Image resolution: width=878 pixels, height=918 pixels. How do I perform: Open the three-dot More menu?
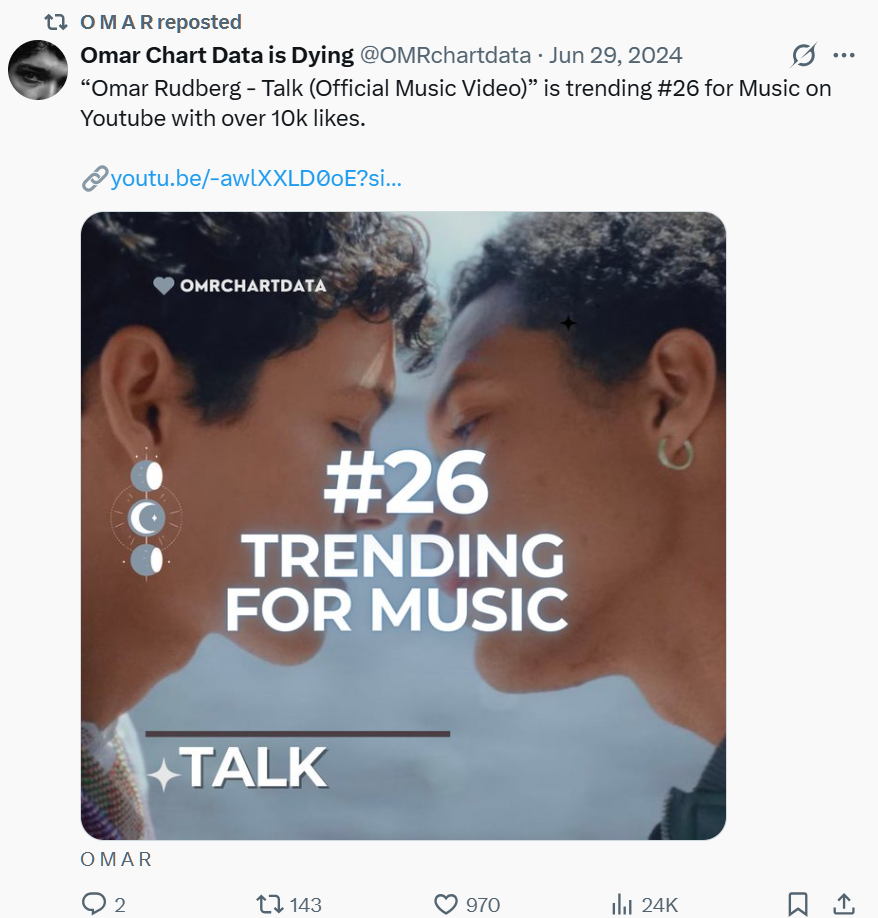coord(844,55)
